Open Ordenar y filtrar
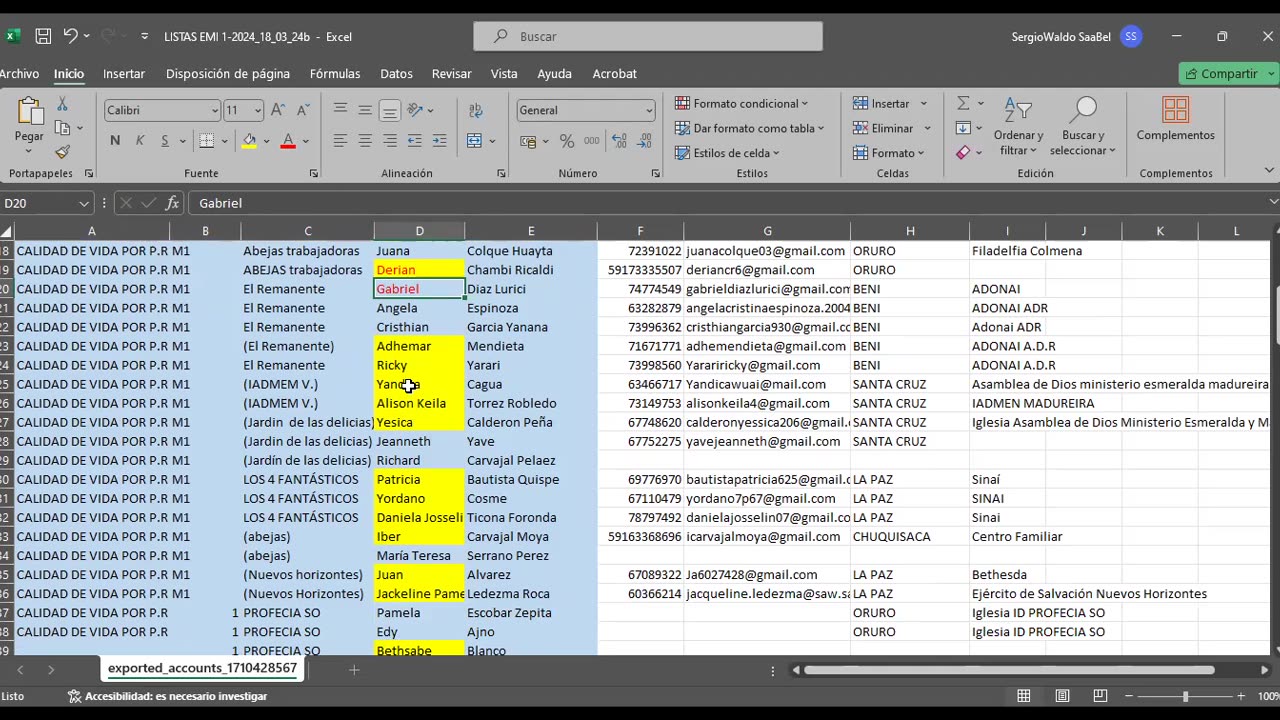Screen dimensions: 1280x720 coord(1018,127)
